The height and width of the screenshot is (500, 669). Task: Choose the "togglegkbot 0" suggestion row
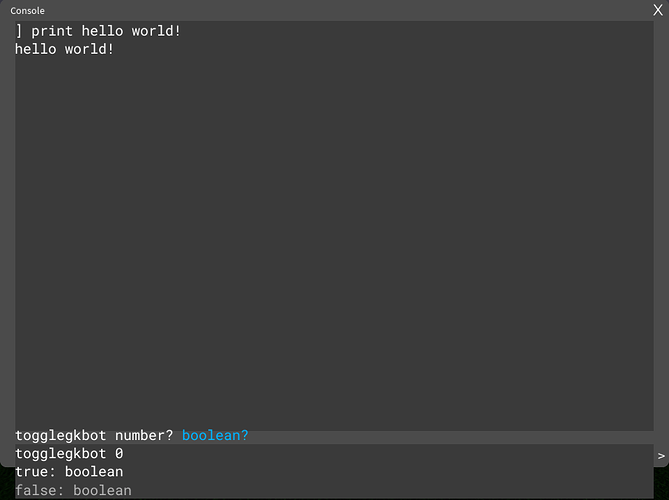(x=69, y=454)
